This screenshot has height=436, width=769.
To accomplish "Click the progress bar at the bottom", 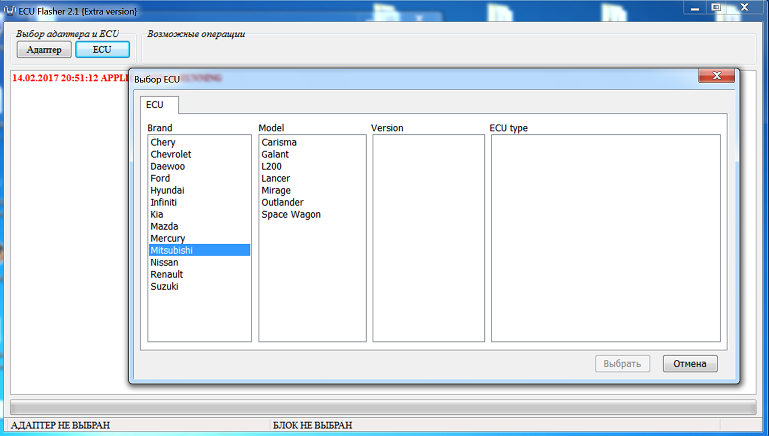I will [383, 407].
